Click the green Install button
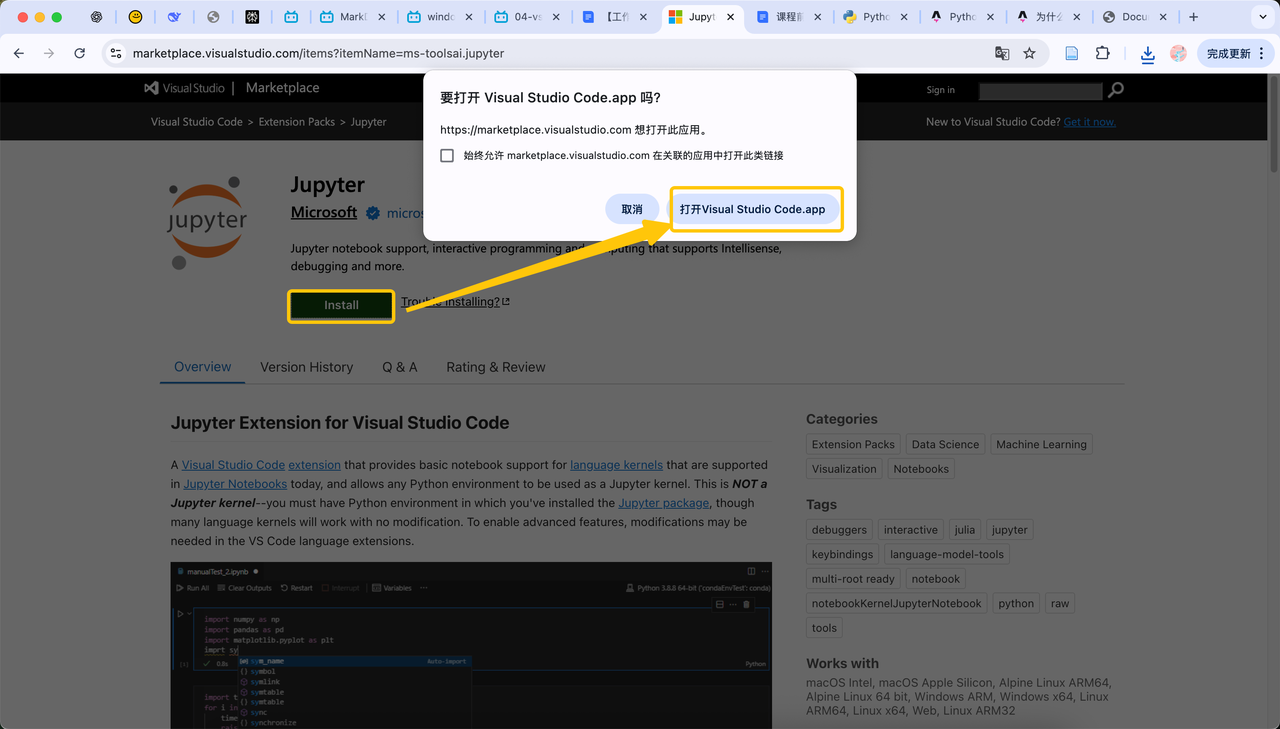The width and height of the screenshot is (1280, 729). click(x=341, y=305)
